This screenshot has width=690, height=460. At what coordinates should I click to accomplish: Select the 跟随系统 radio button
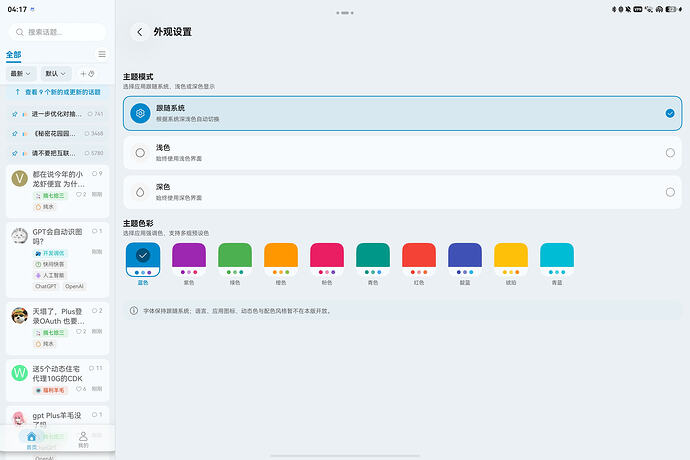point(670,113)
